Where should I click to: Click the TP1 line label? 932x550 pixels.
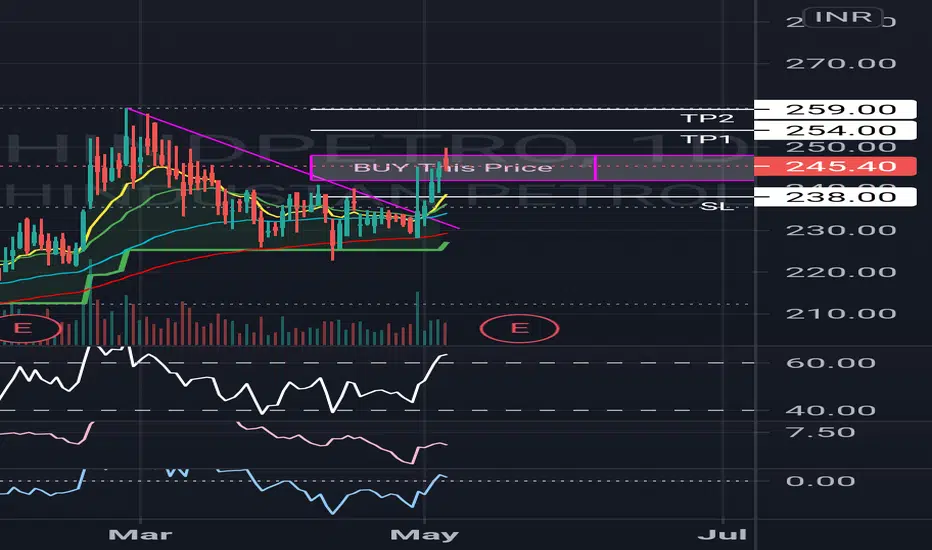[x=706, y=139]
